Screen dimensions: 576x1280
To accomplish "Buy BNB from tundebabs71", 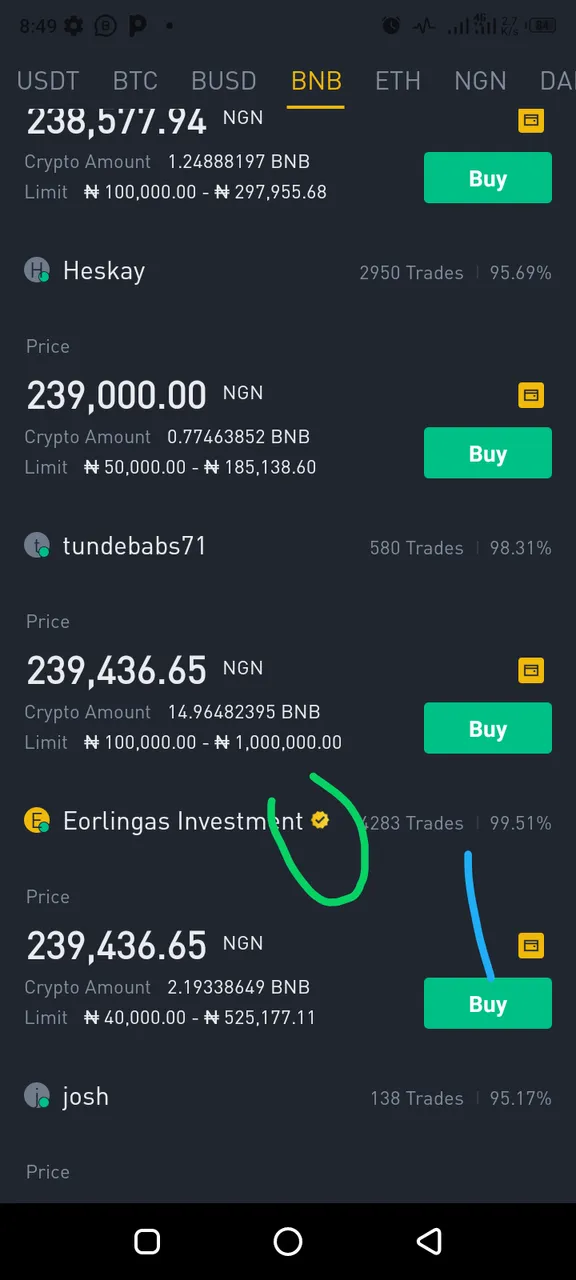I will [x=488, y=728].
